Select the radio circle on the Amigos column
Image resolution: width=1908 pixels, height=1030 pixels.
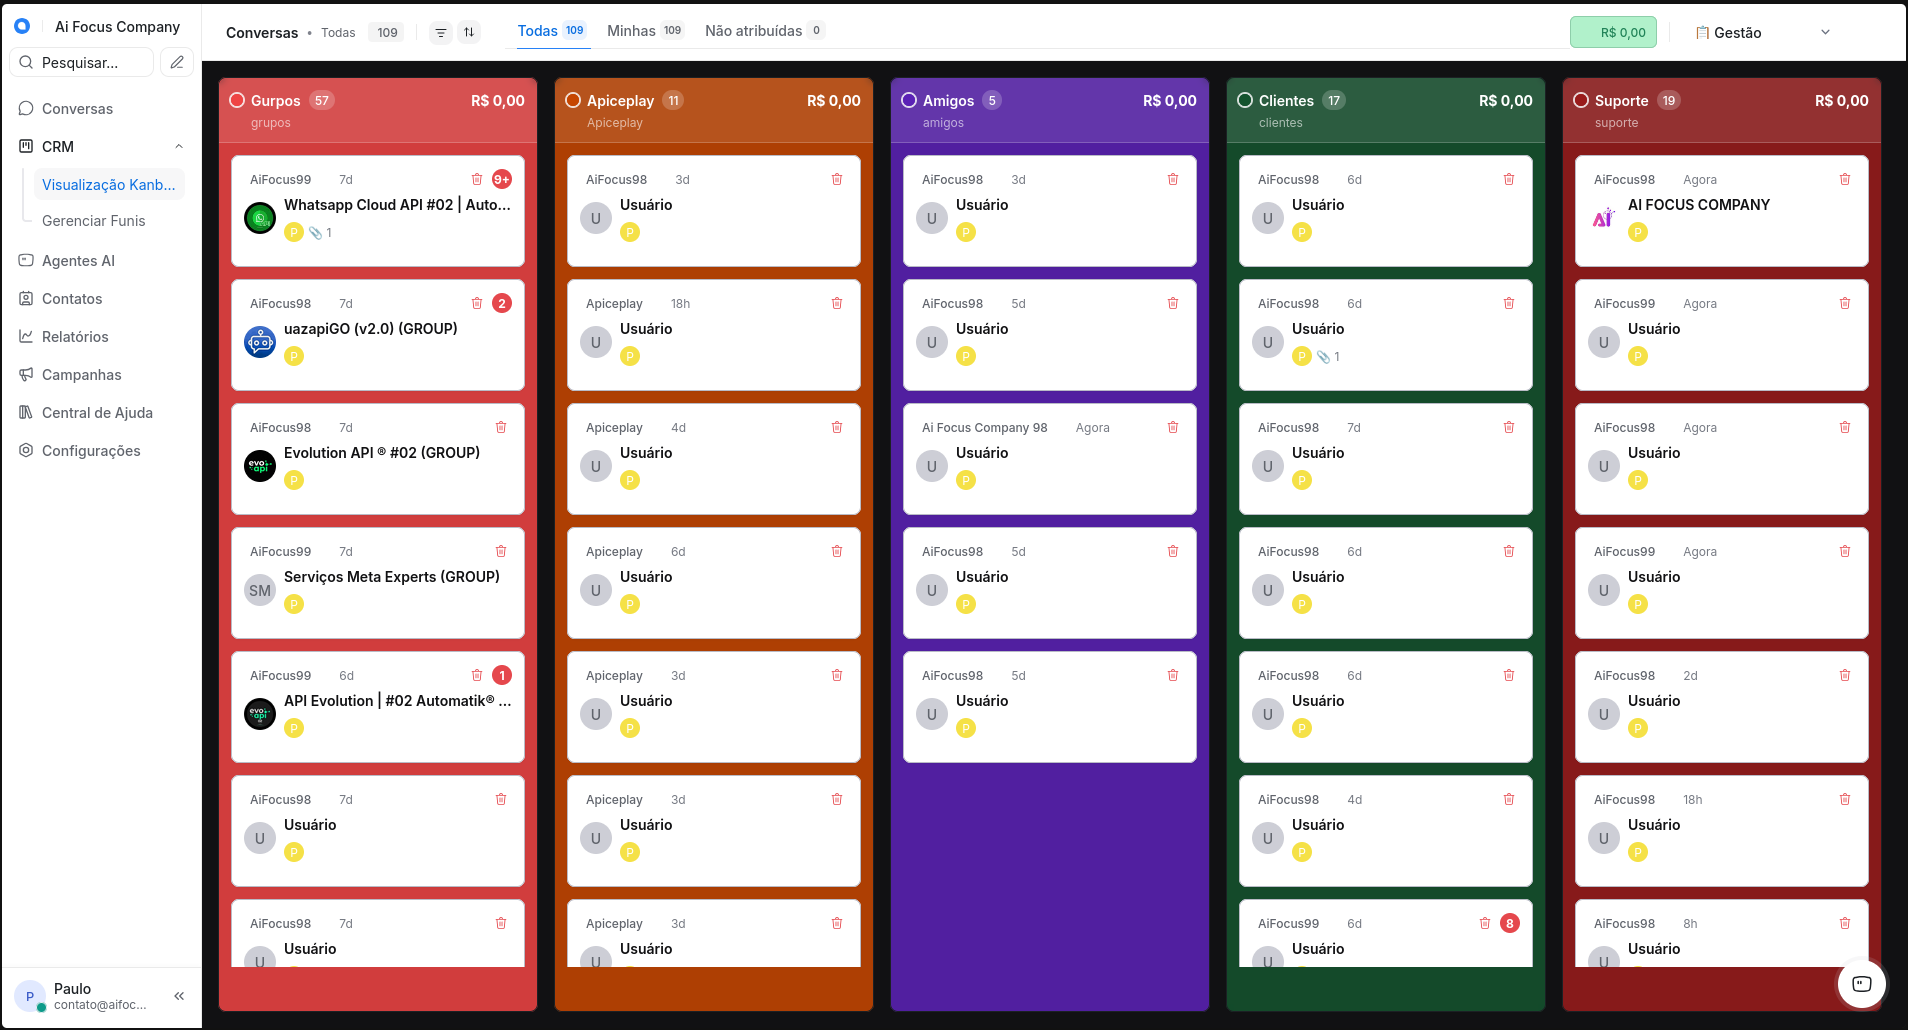pyautogui.click(x=910, y=99)
